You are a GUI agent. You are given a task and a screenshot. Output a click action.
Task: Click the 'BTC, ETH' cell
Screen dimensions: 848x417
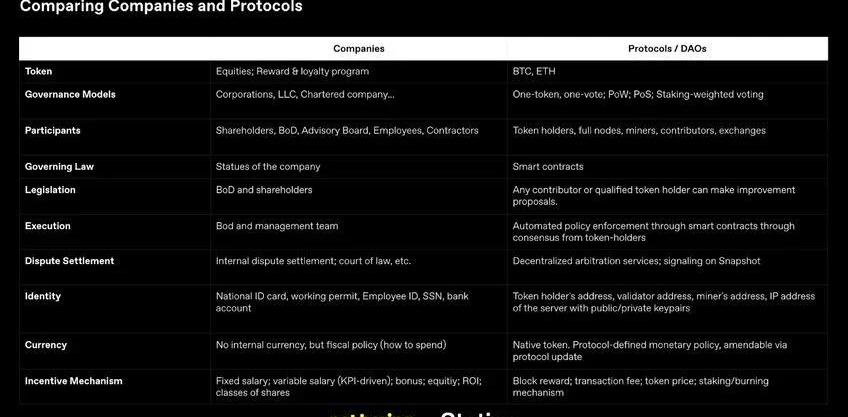pos(534,72)
